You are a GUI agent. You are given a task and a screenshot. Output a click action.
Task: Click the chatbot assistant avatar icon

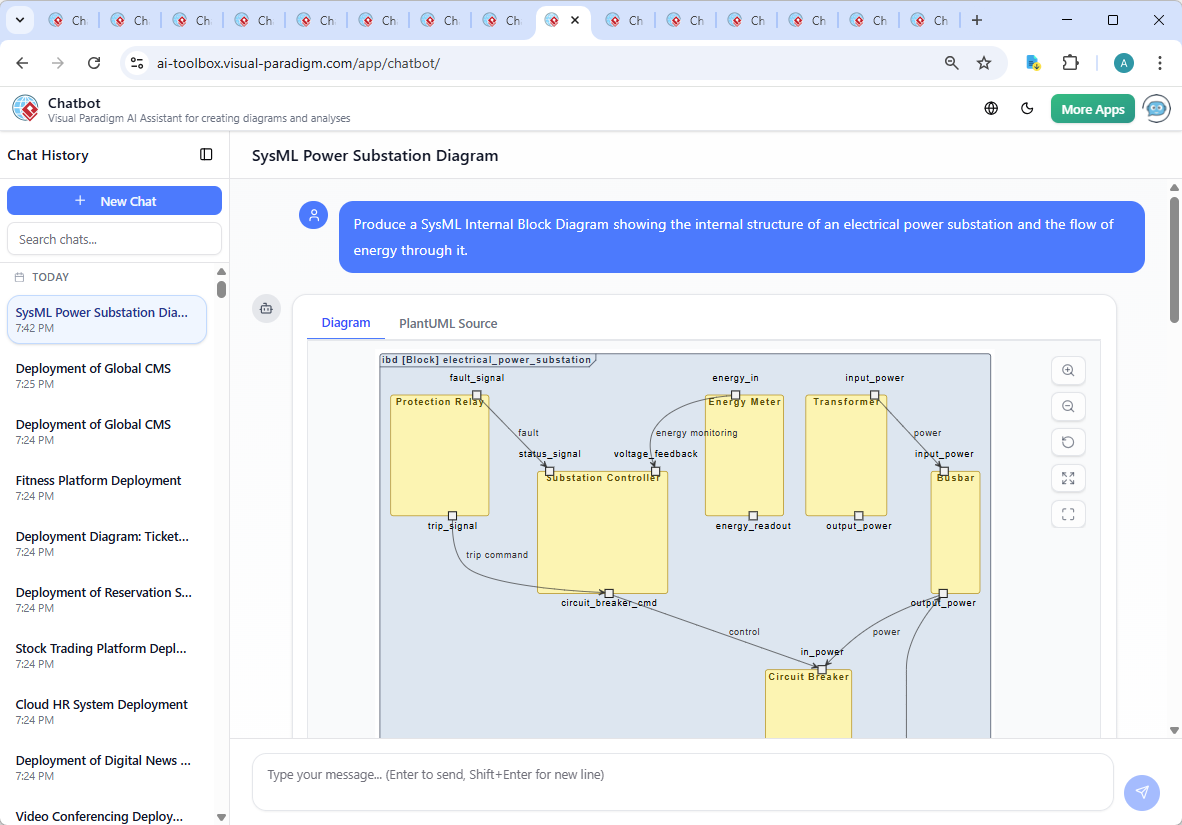pyautogui.click(x=1156, y=107)
